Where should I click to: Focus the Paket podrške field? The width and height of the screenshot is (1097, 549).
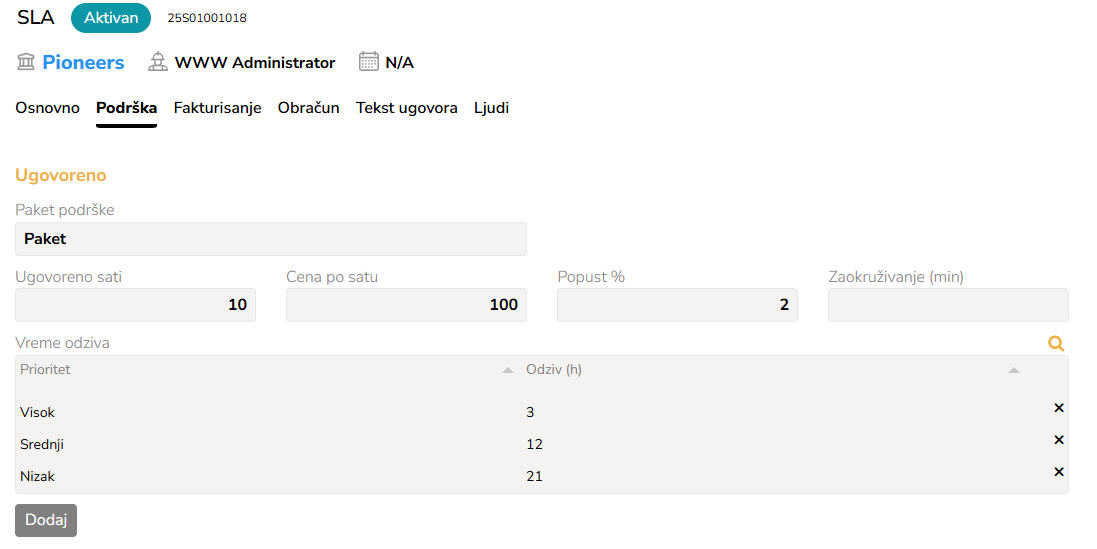click(271, 239)
